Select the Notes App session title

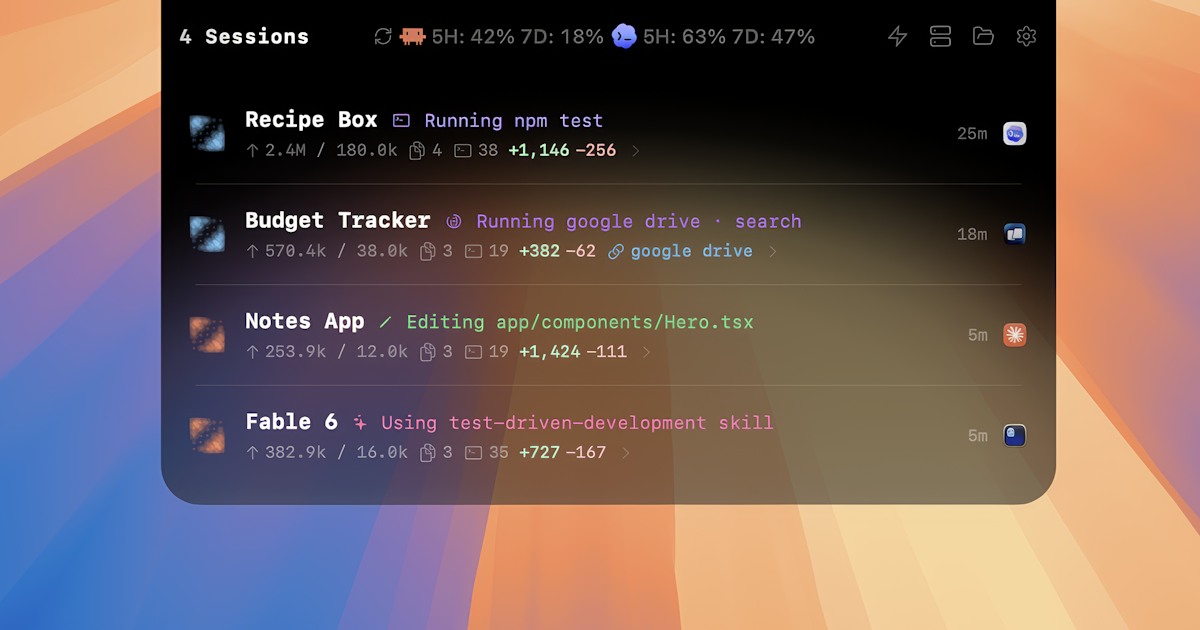tap(305, 322)
